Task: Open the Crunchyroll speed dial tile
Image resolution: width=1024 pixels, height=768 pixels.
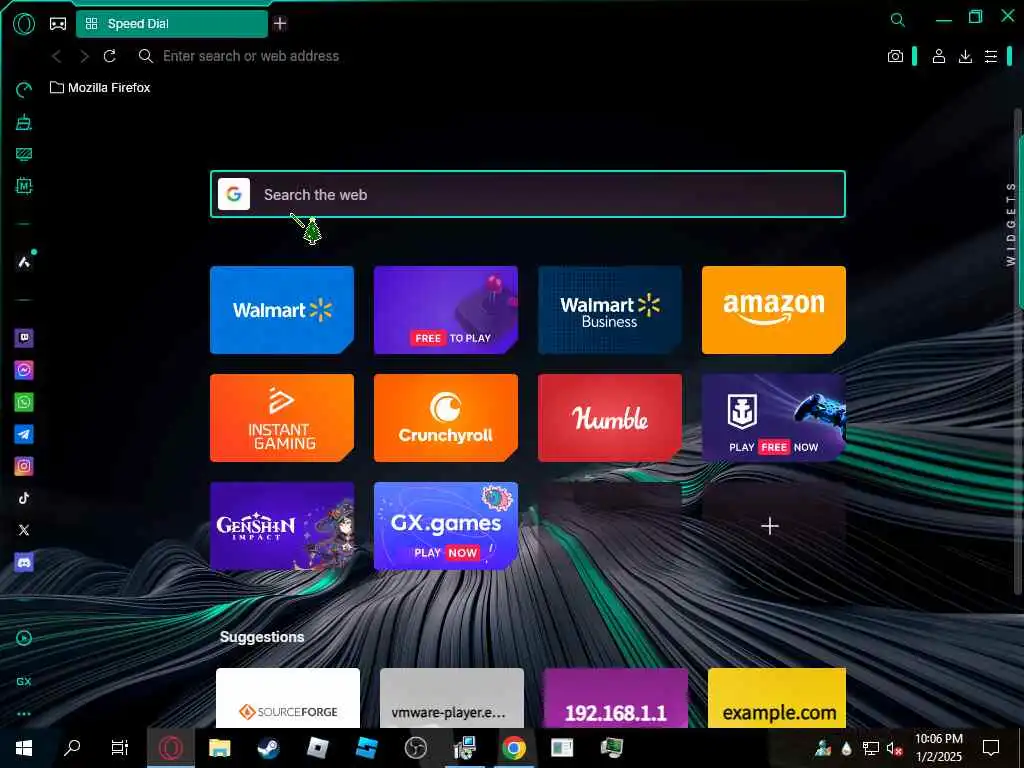Action: 446,418
